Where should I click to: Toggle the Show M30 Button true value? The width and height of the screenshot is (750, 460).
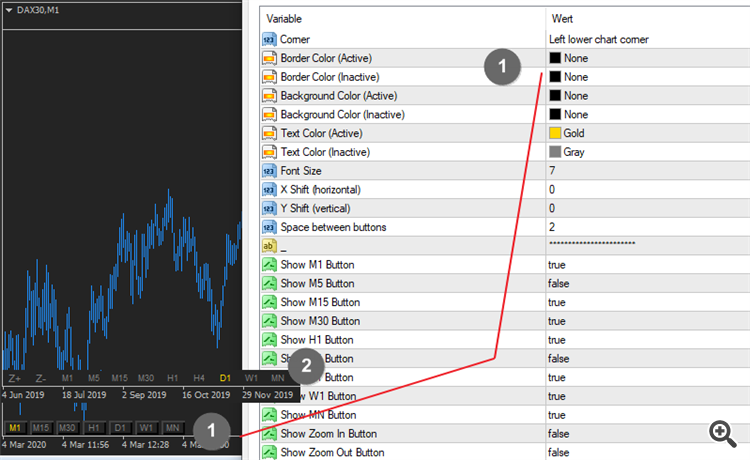pyautogui.click(x=557, y=321)
